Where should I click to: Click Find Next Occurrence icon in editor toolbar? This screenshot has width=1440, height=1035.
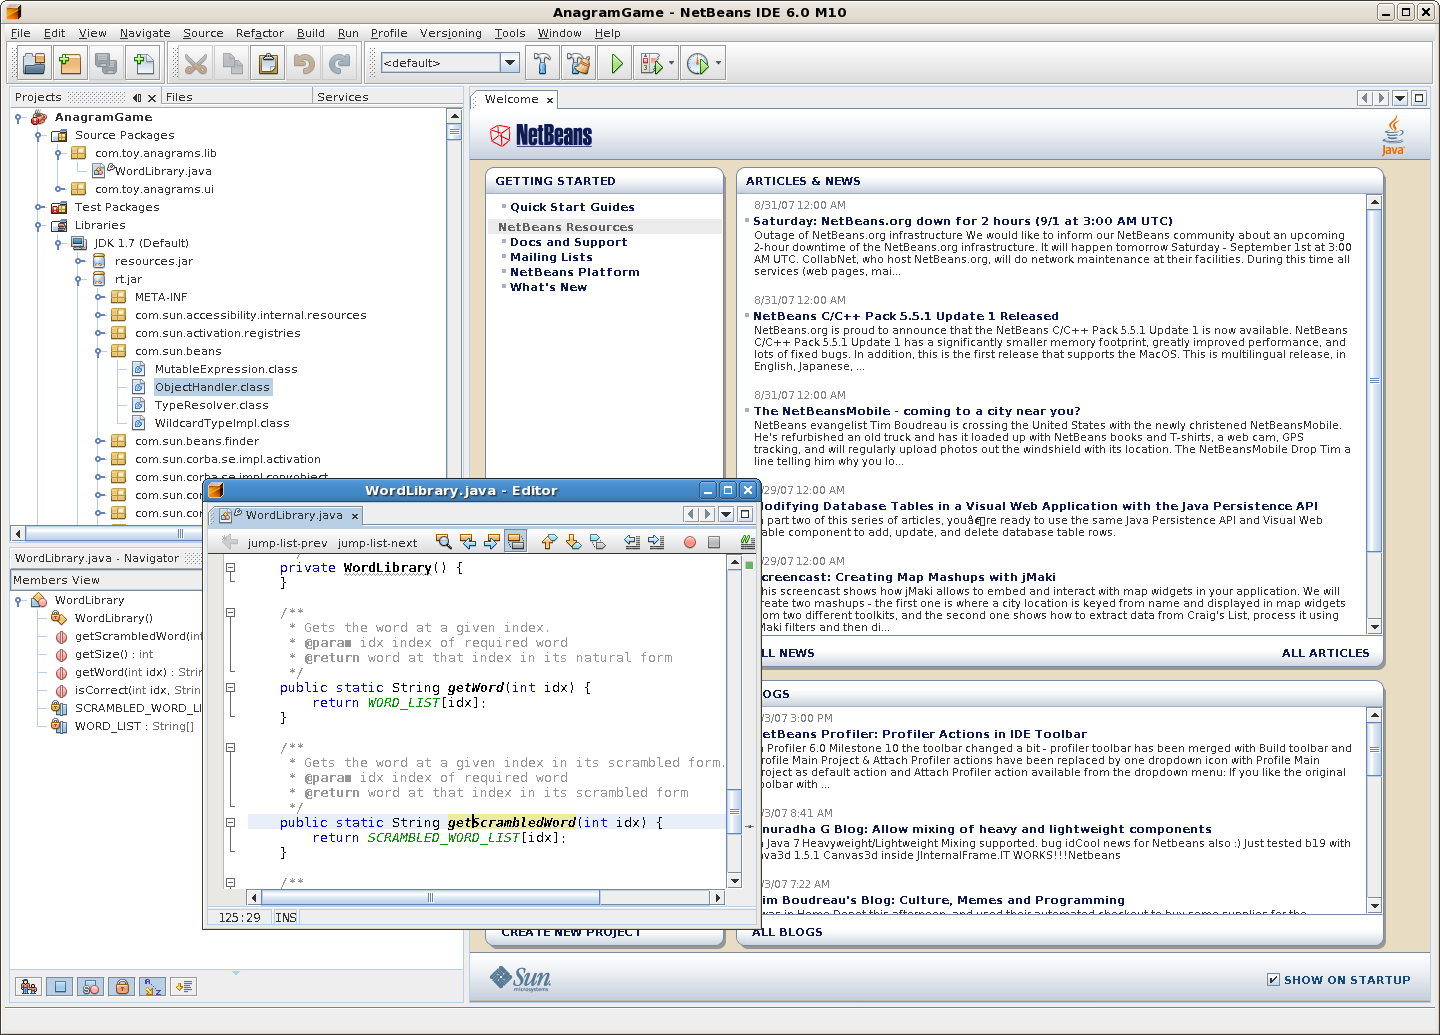coord(492,542)
